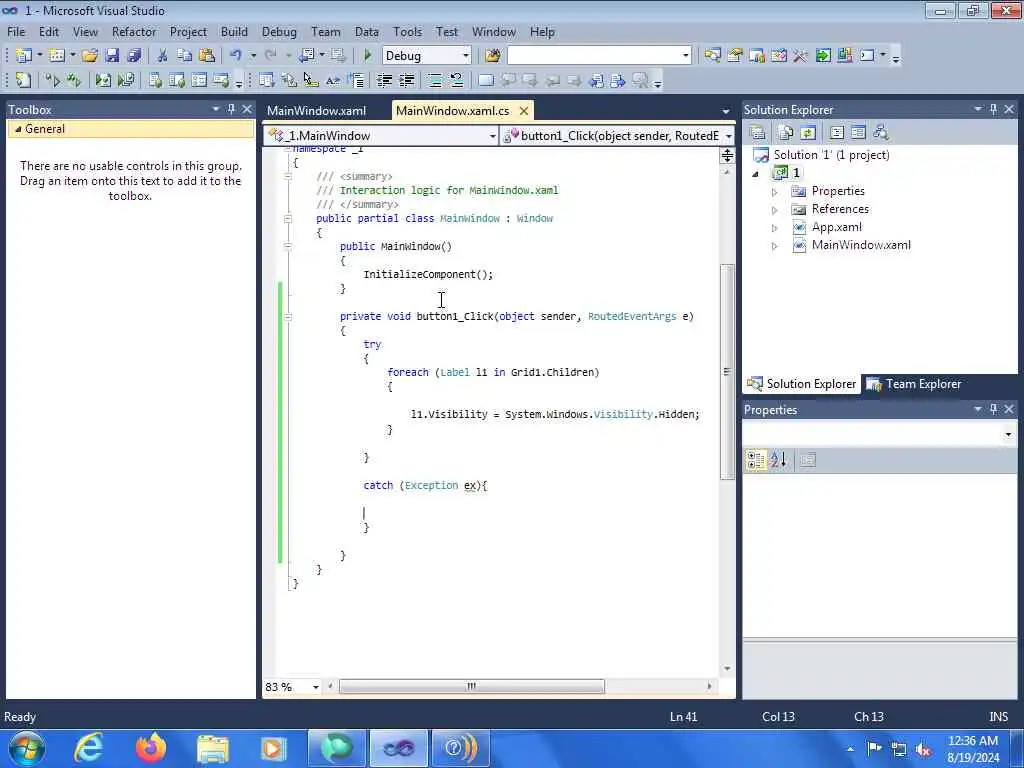
Task: Toggle auto-hide pin on Toolbox panel
Action: [x=231, y=109]
